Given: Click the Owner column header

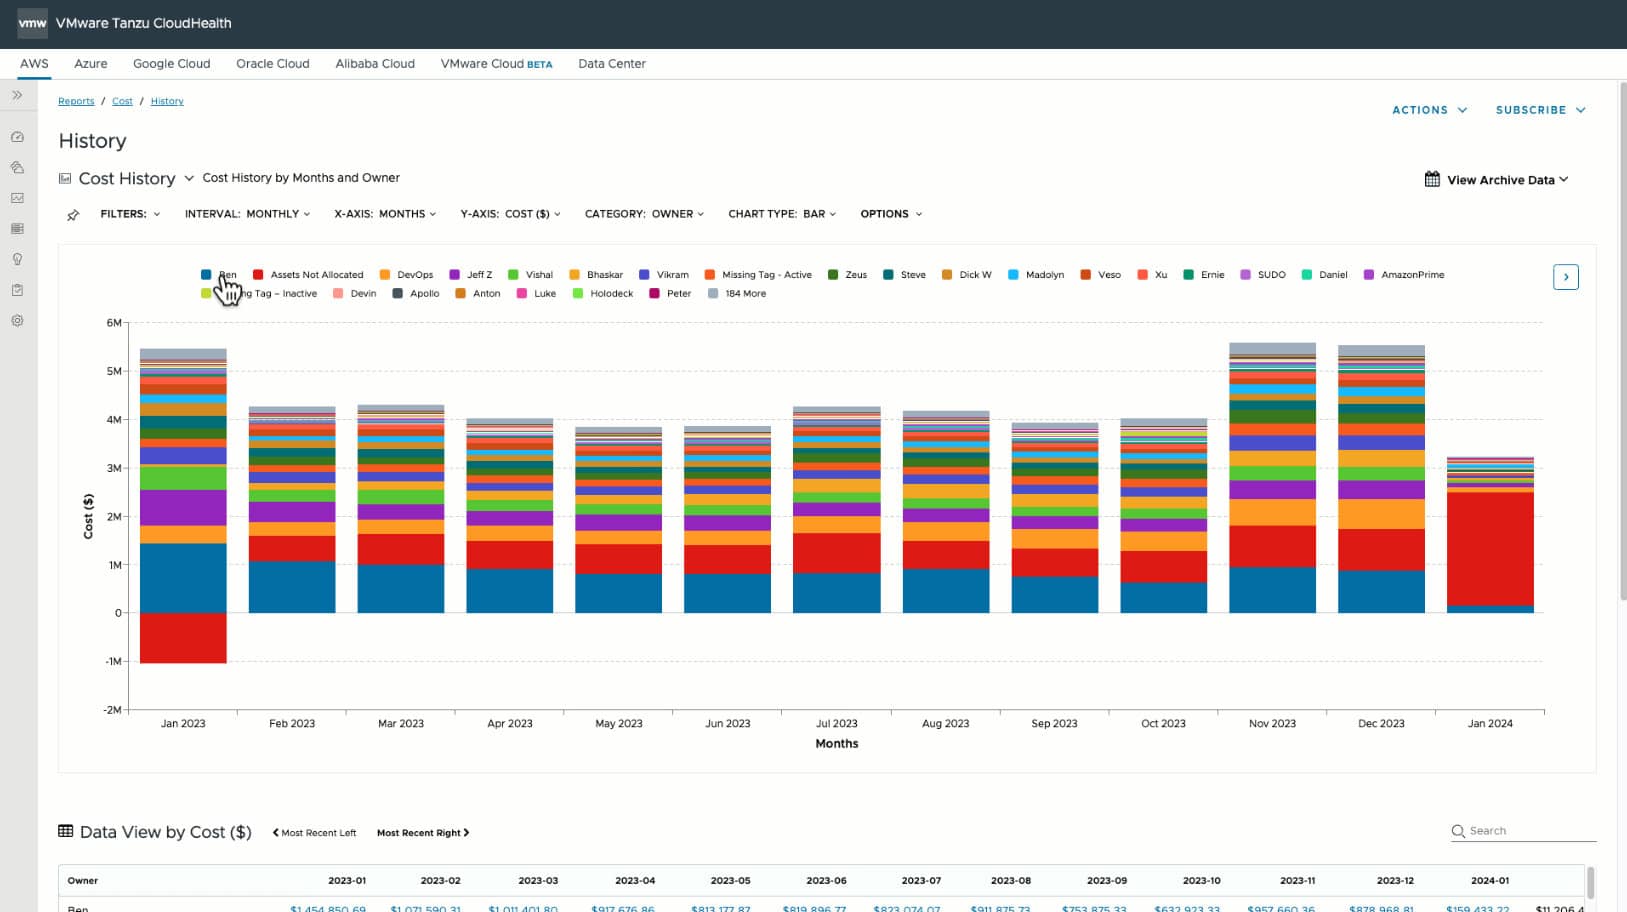Looking at the screenshot, I should coord(83,881).
